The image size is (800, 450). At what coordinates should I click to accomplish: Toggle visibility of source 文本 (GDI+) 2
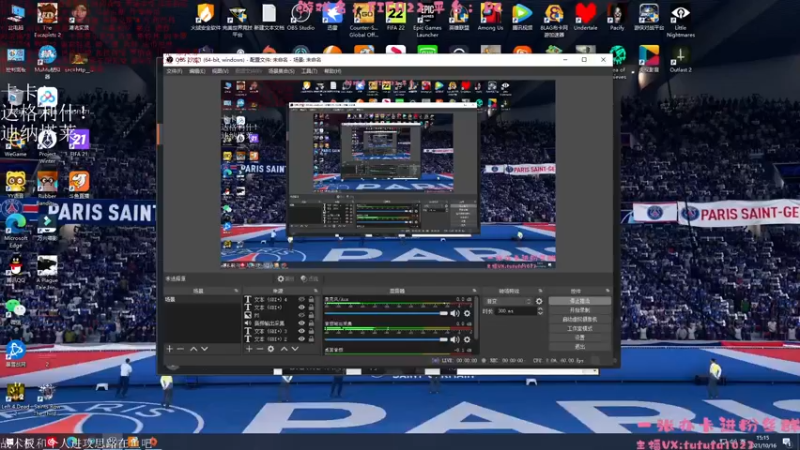point(302,339)
